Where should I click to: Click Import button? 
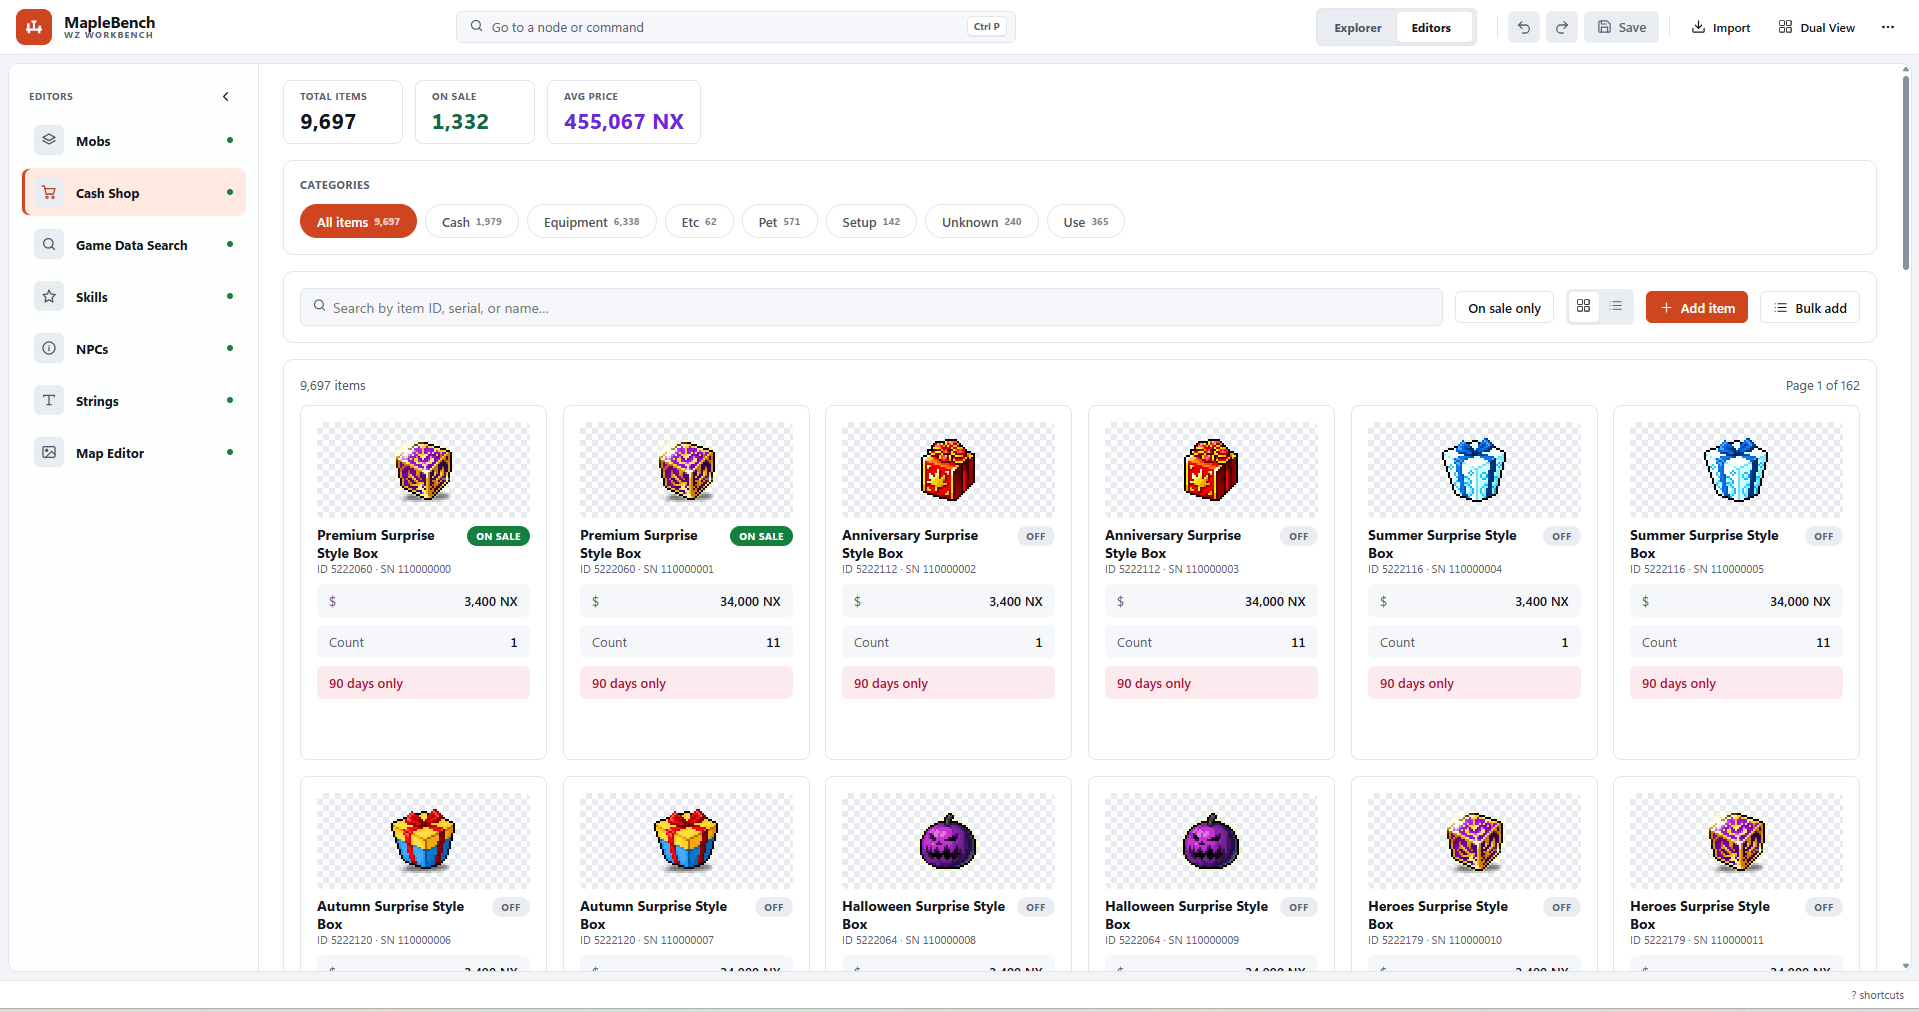pyautogui.click(x=1721, y=27)
